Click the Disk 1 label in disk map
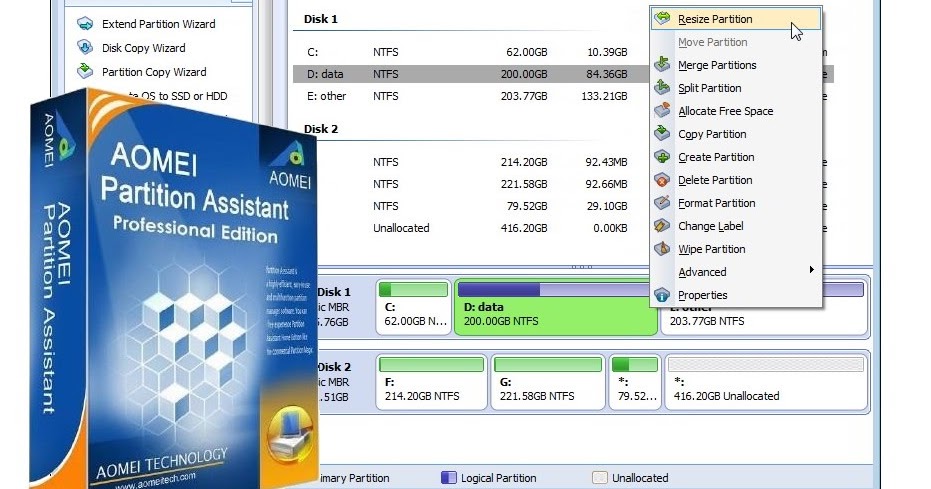Image resolution: width=931 pixels, height=489 pixels. click(334, 292)
